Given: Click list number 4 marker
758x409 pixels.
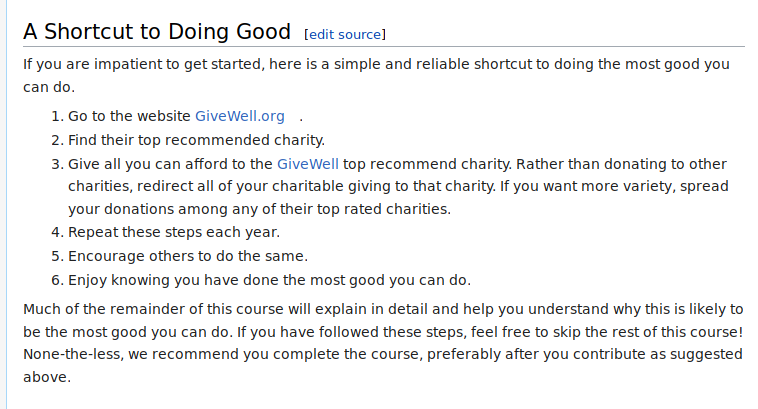Looking at the screenshot, I should 56,233.
